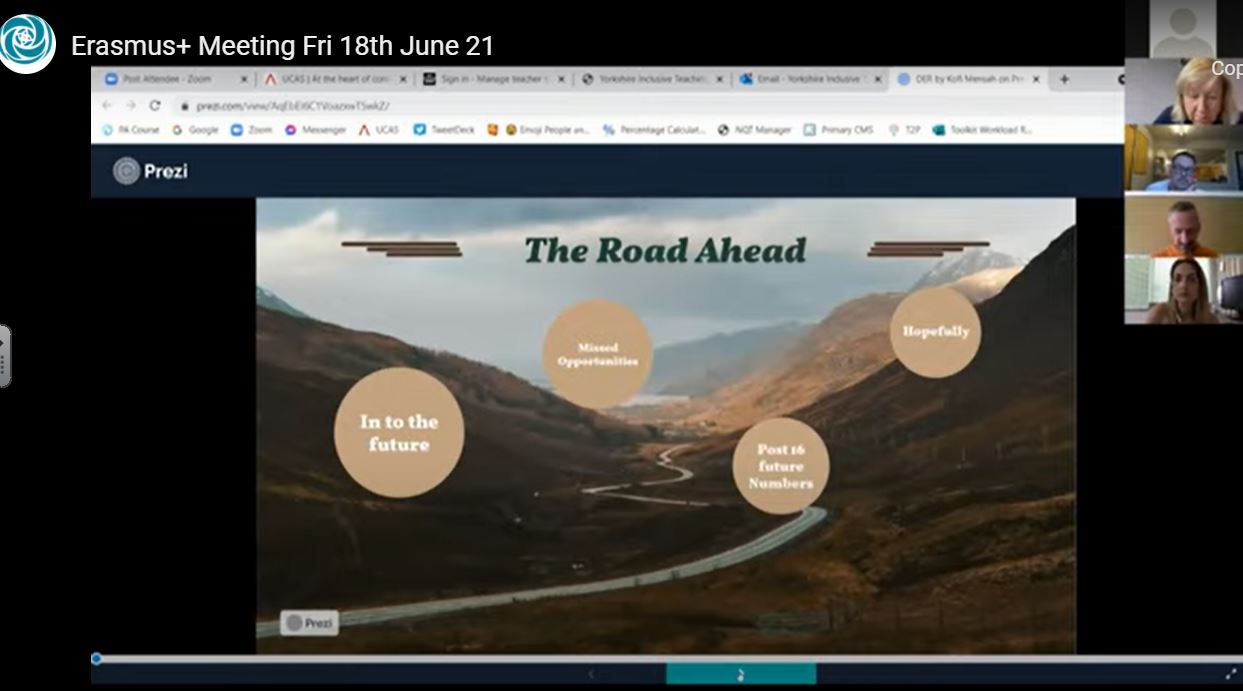Click the presentation progress bar handle

(96, 658)
